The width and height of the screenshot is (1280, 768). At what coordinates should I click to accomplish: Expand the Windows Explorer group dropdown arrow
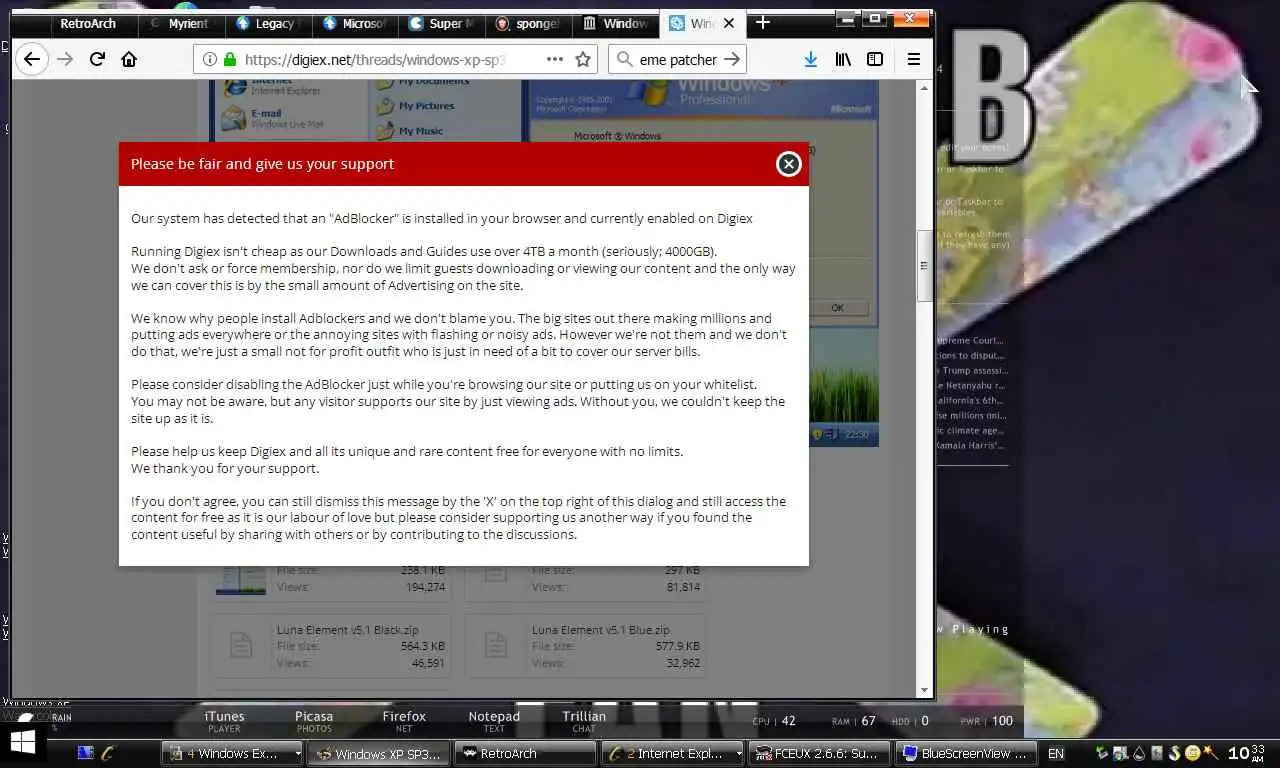(x=297, y=754)
